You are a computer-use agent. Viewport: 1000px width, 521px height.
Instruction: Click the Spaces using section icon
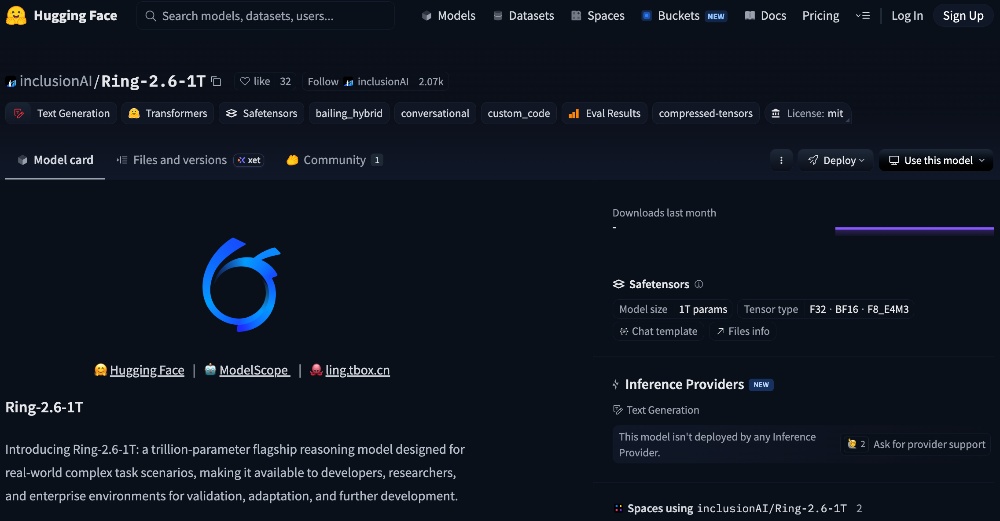pyautogui.click(x=618, y=508)
